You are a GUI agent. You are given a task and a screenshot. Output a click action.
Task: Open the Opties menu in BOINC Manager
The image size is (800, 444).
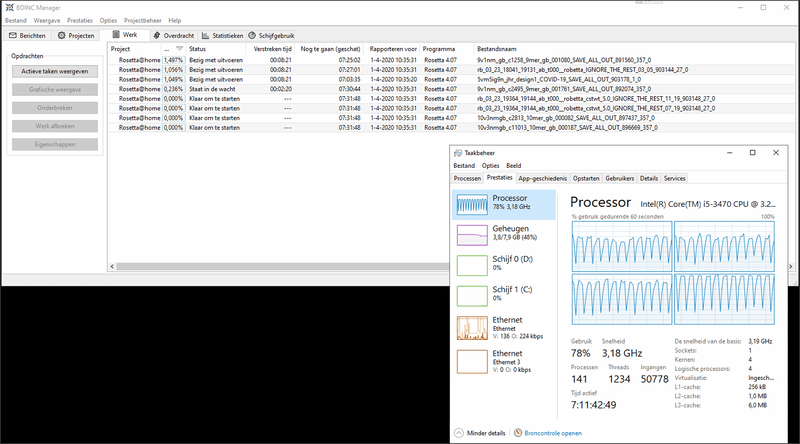tap(108, 20)
